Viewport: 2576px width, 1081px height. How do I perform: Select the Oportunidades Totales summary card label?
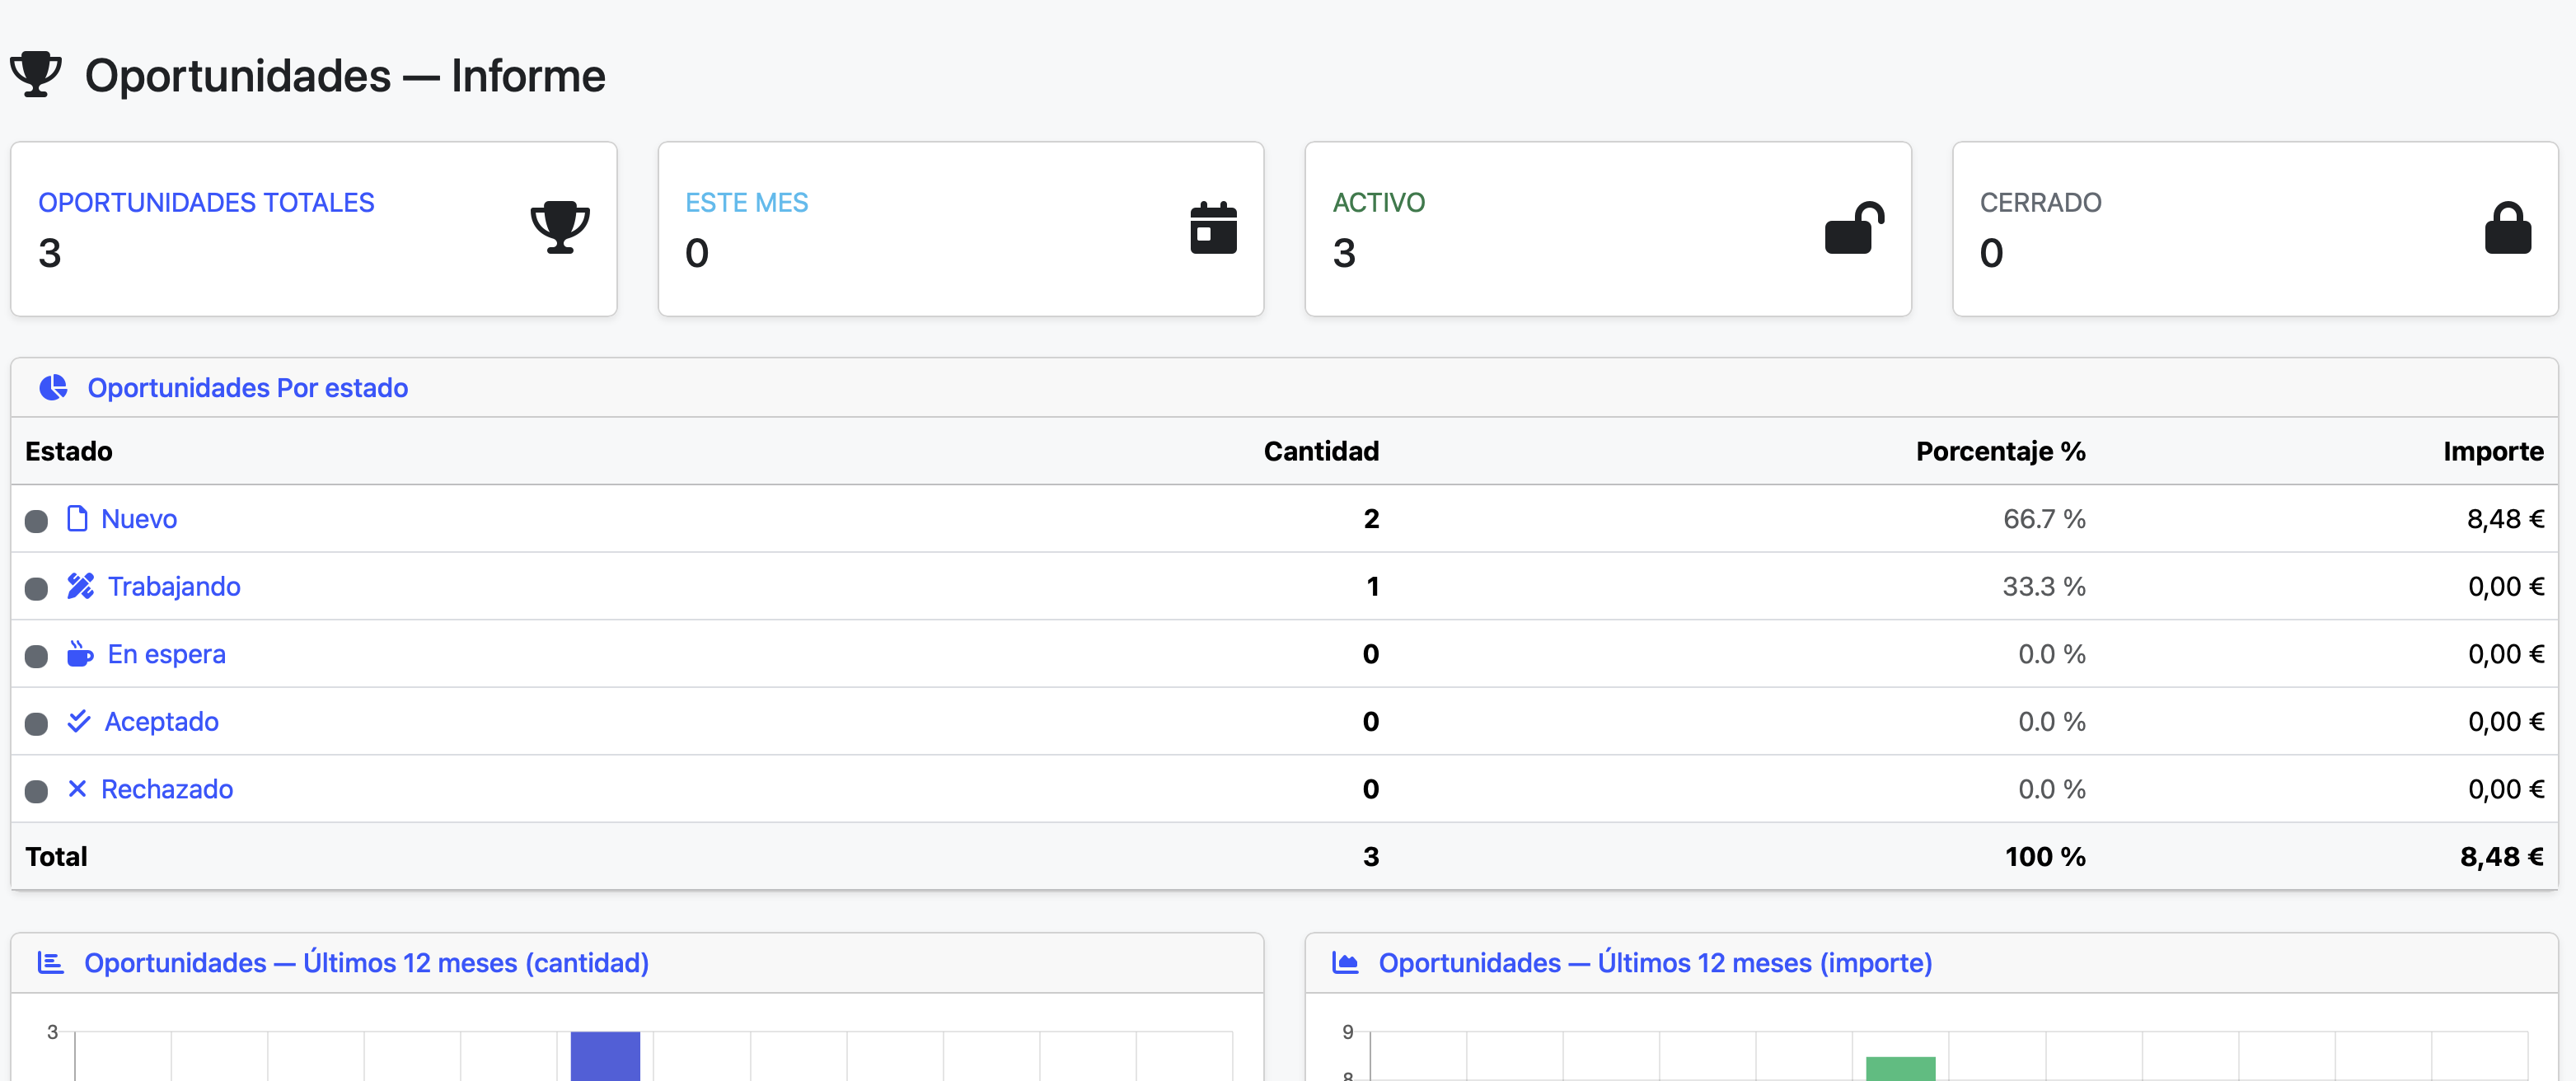coord(206,203)
